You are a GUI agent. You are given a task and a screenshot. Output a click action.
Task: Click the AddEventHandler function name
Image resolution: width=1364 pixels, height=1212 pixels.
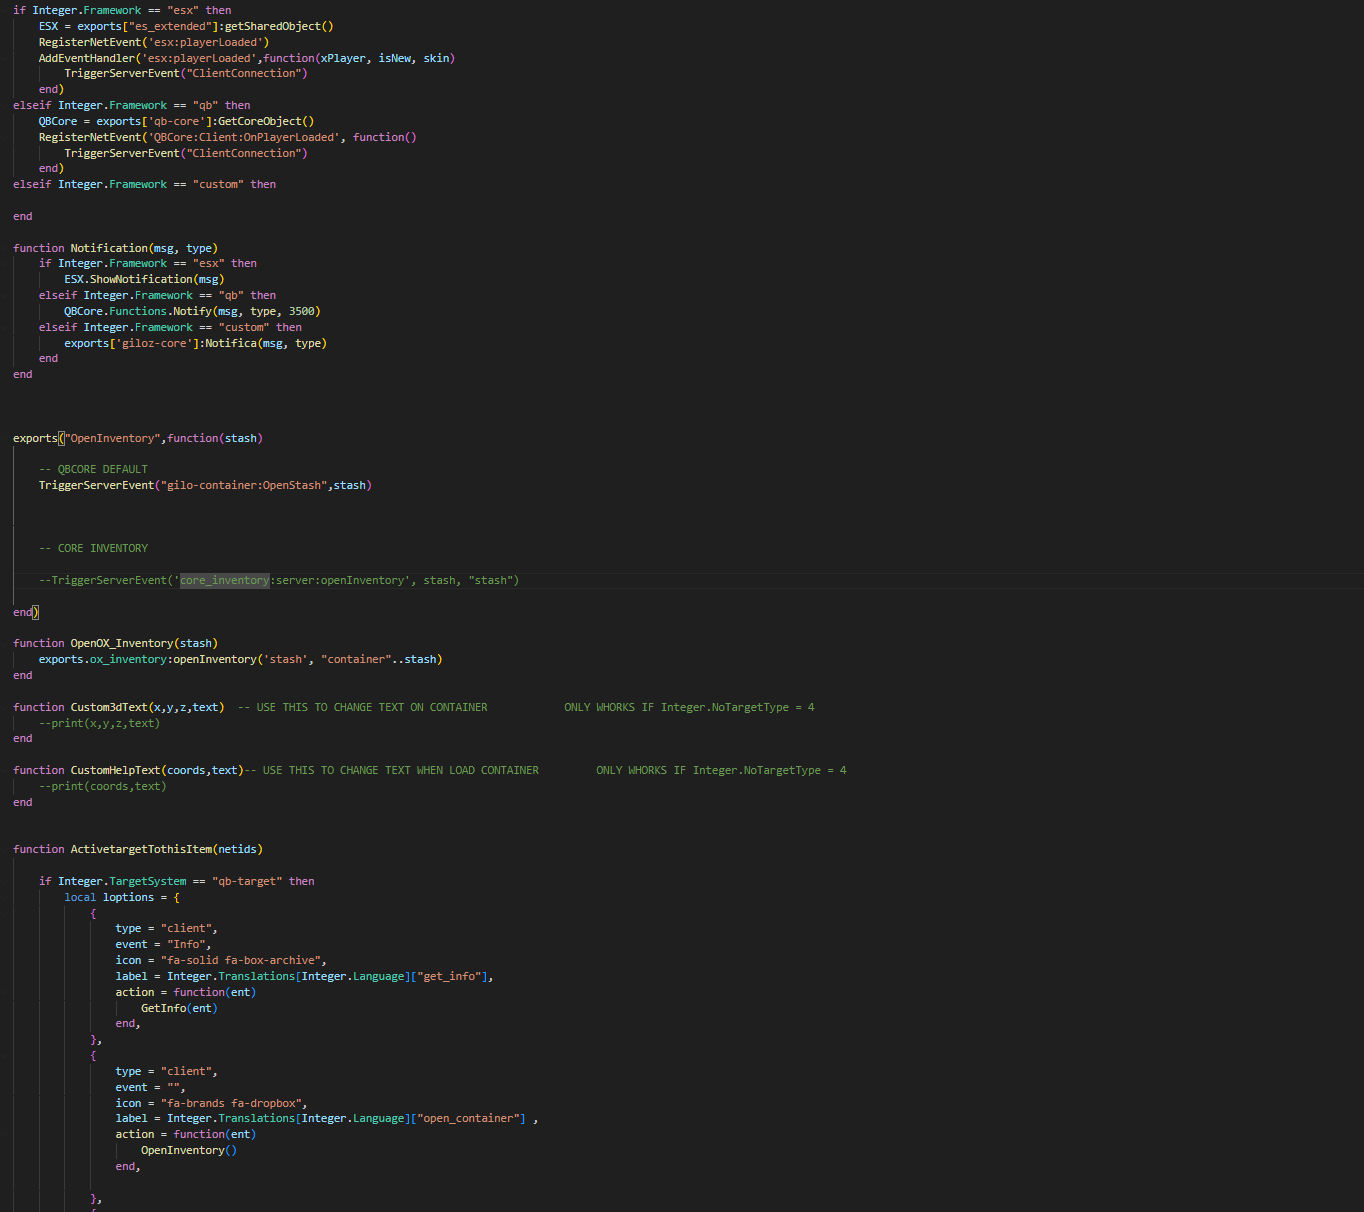pos(87,58)
